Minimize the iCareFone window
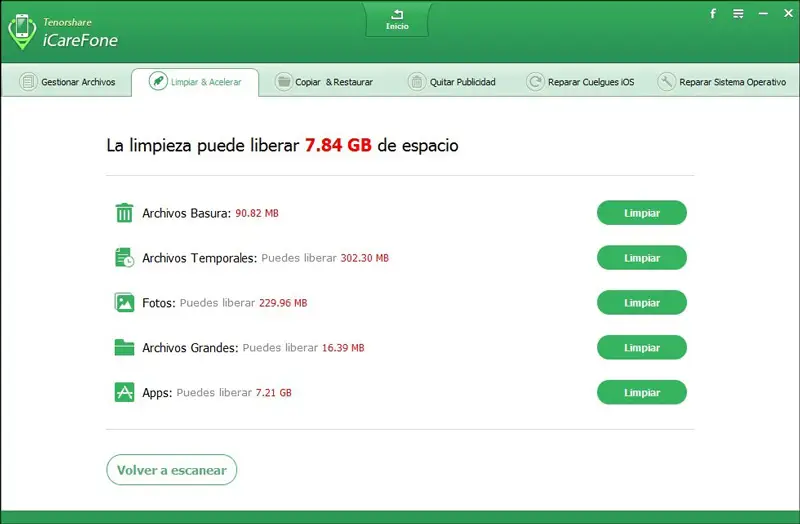 tap(763, 14)
